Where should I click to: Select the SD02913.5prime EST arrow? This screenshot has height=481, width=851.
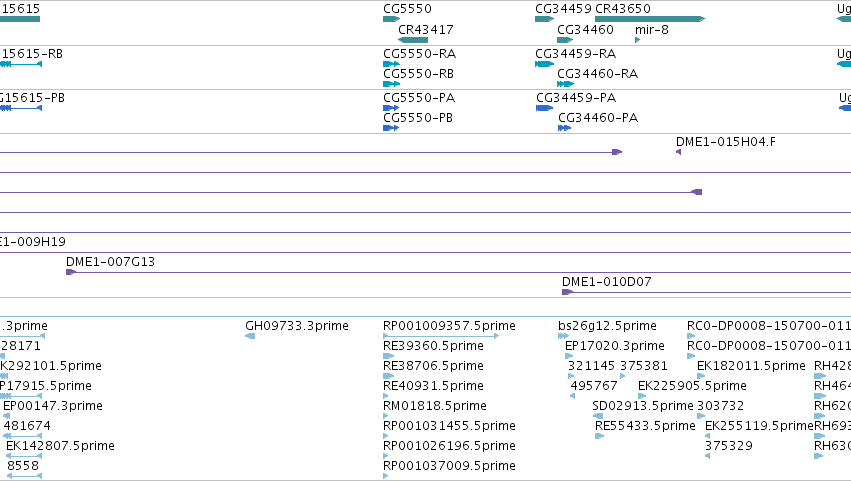(x=598, y=416)
